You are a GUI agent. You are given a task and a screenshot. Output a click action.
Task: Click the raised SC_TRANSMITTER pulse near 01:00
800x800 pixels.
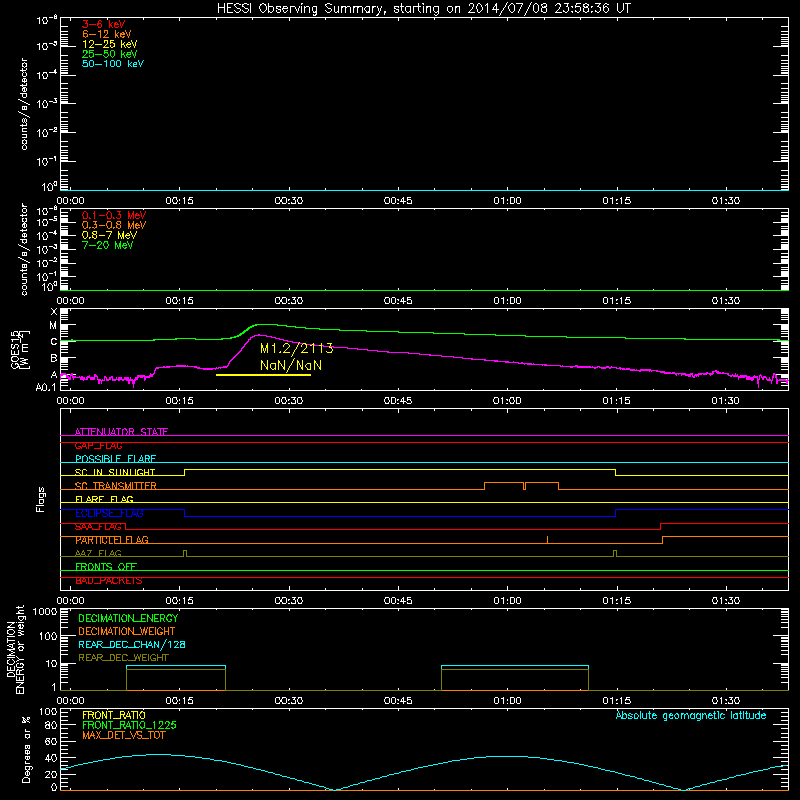coord(521,485)
